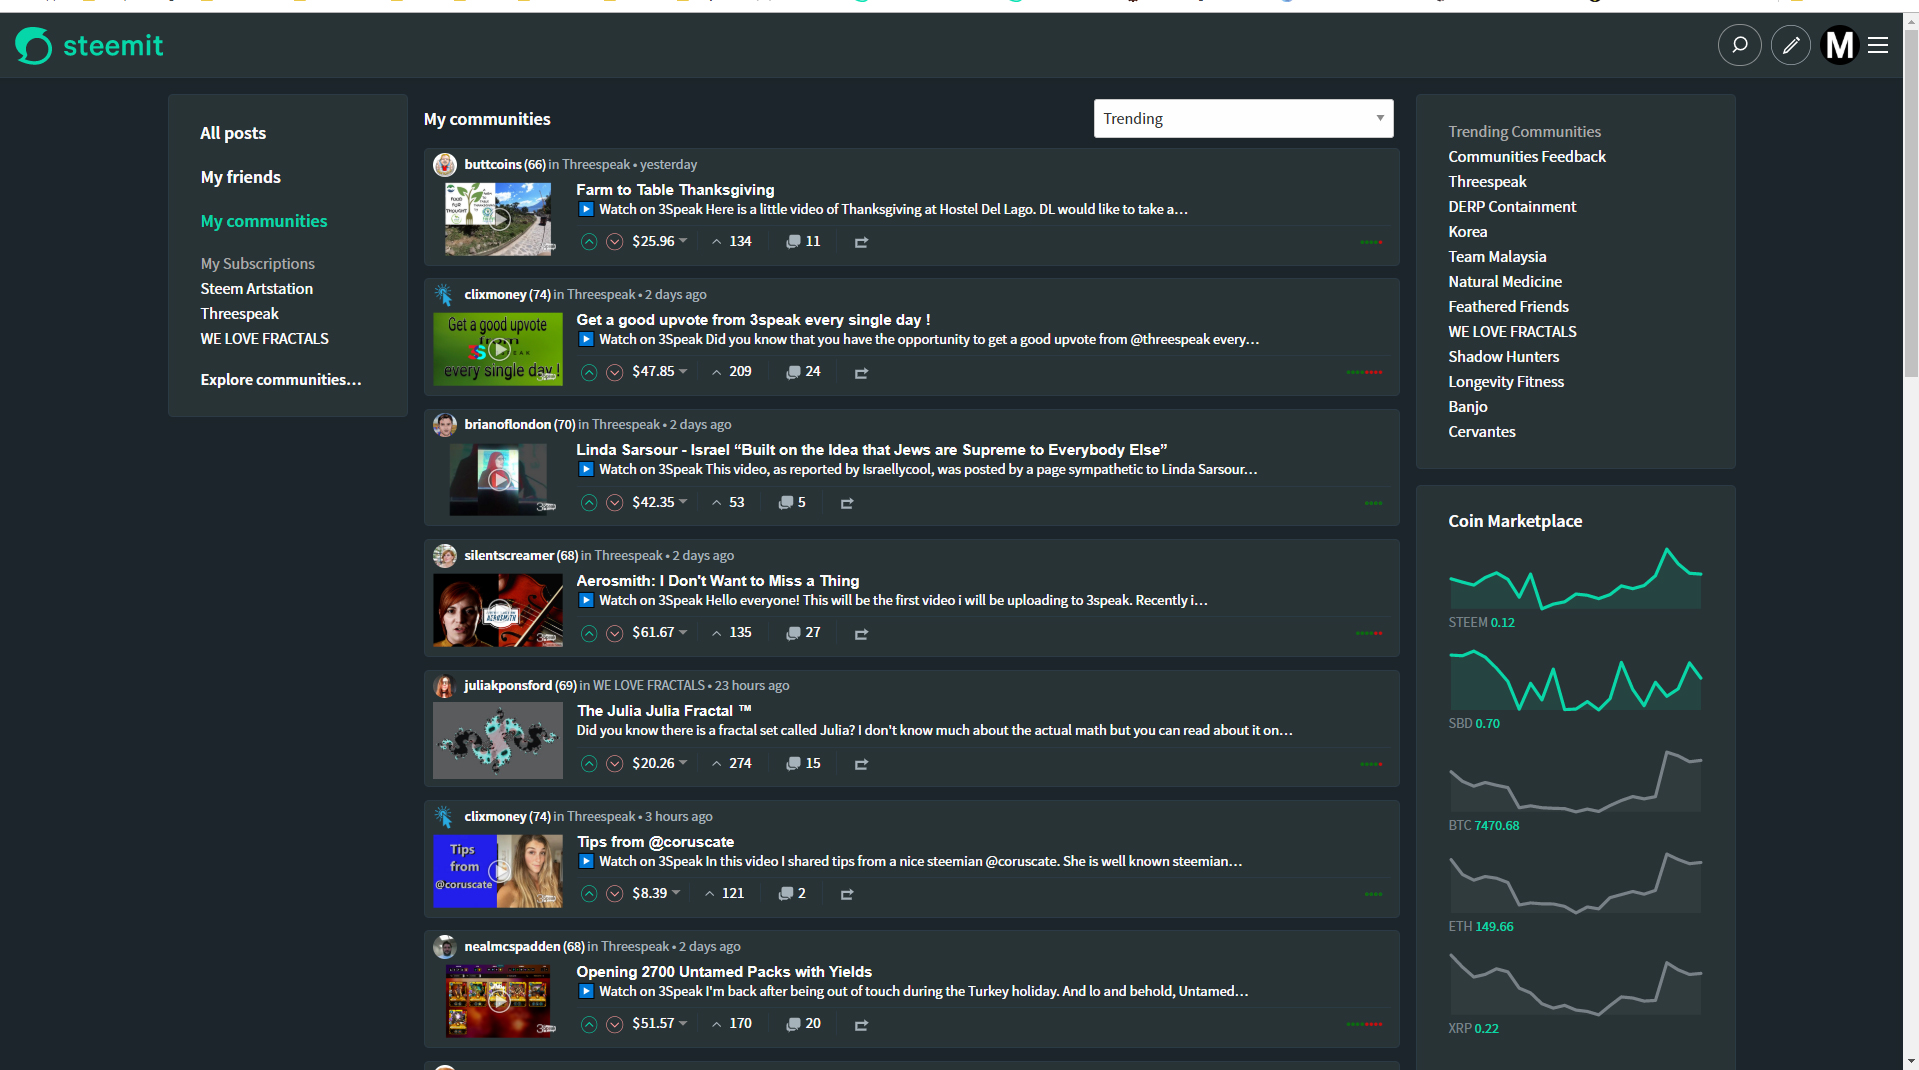Open DERP Containment community
This screenshot has width=1919, height=1070.
pos(1512,206)
